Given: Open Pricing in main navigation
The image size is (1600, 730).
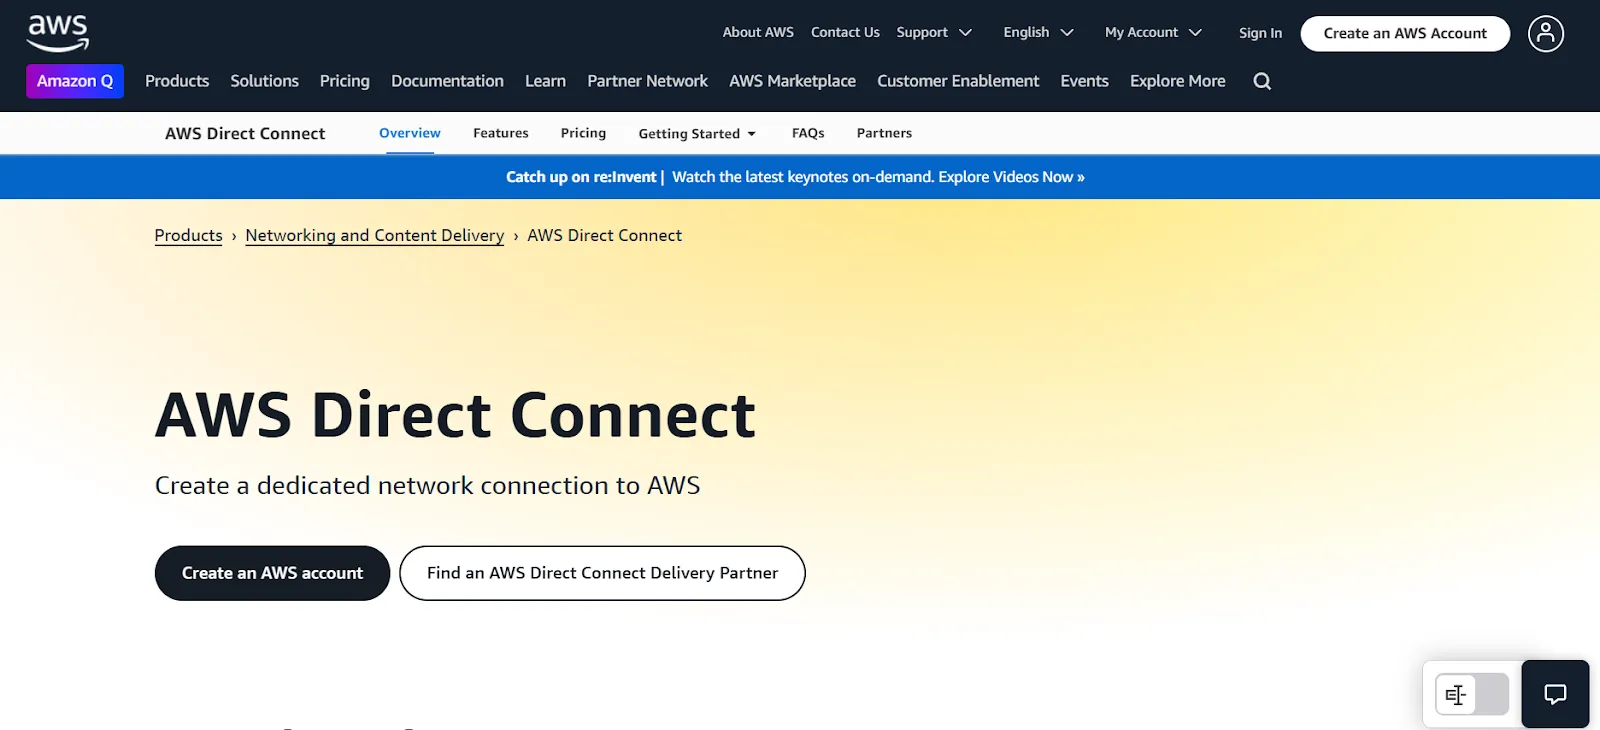Looking at the screenshot, I should (344, 81).
